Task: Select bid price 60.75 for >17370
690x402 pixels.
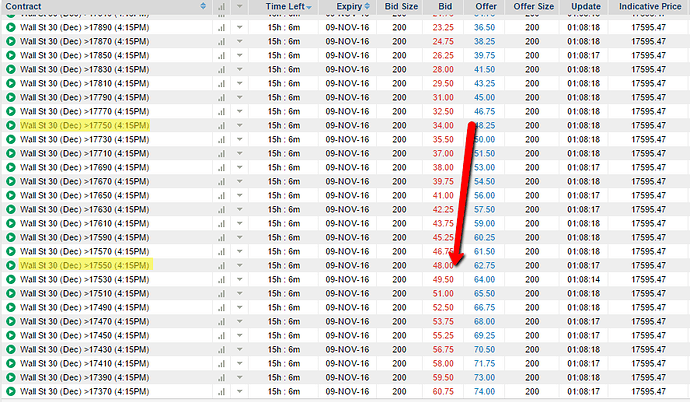Action: [443, 391]
